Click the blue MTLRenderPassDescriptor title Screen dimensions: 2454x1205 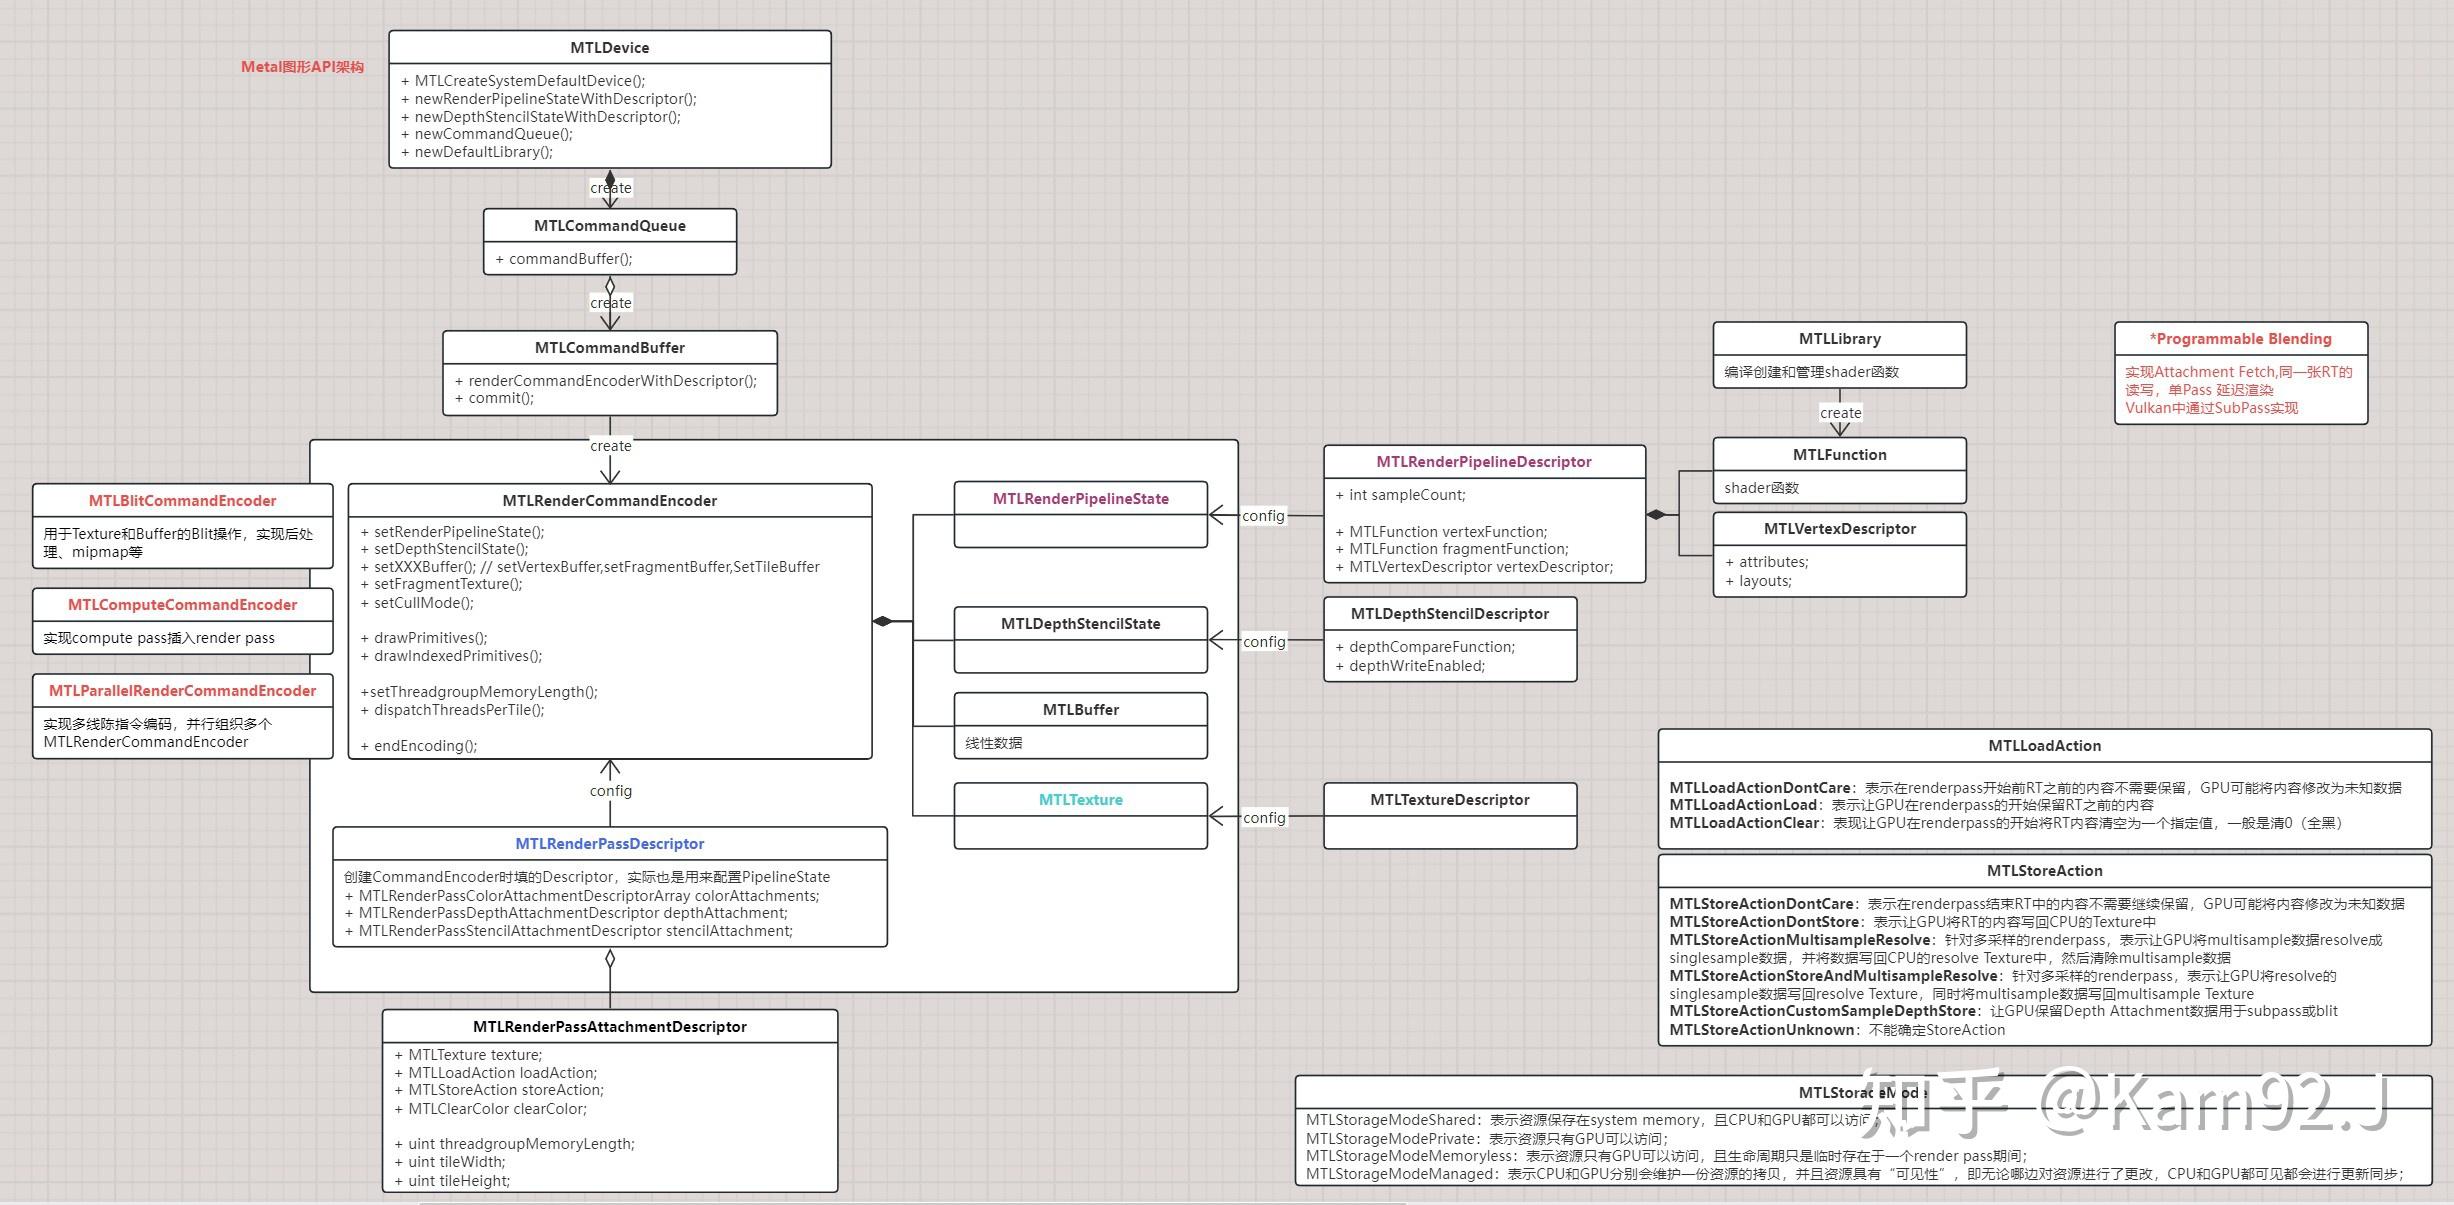tap(609, 843)
